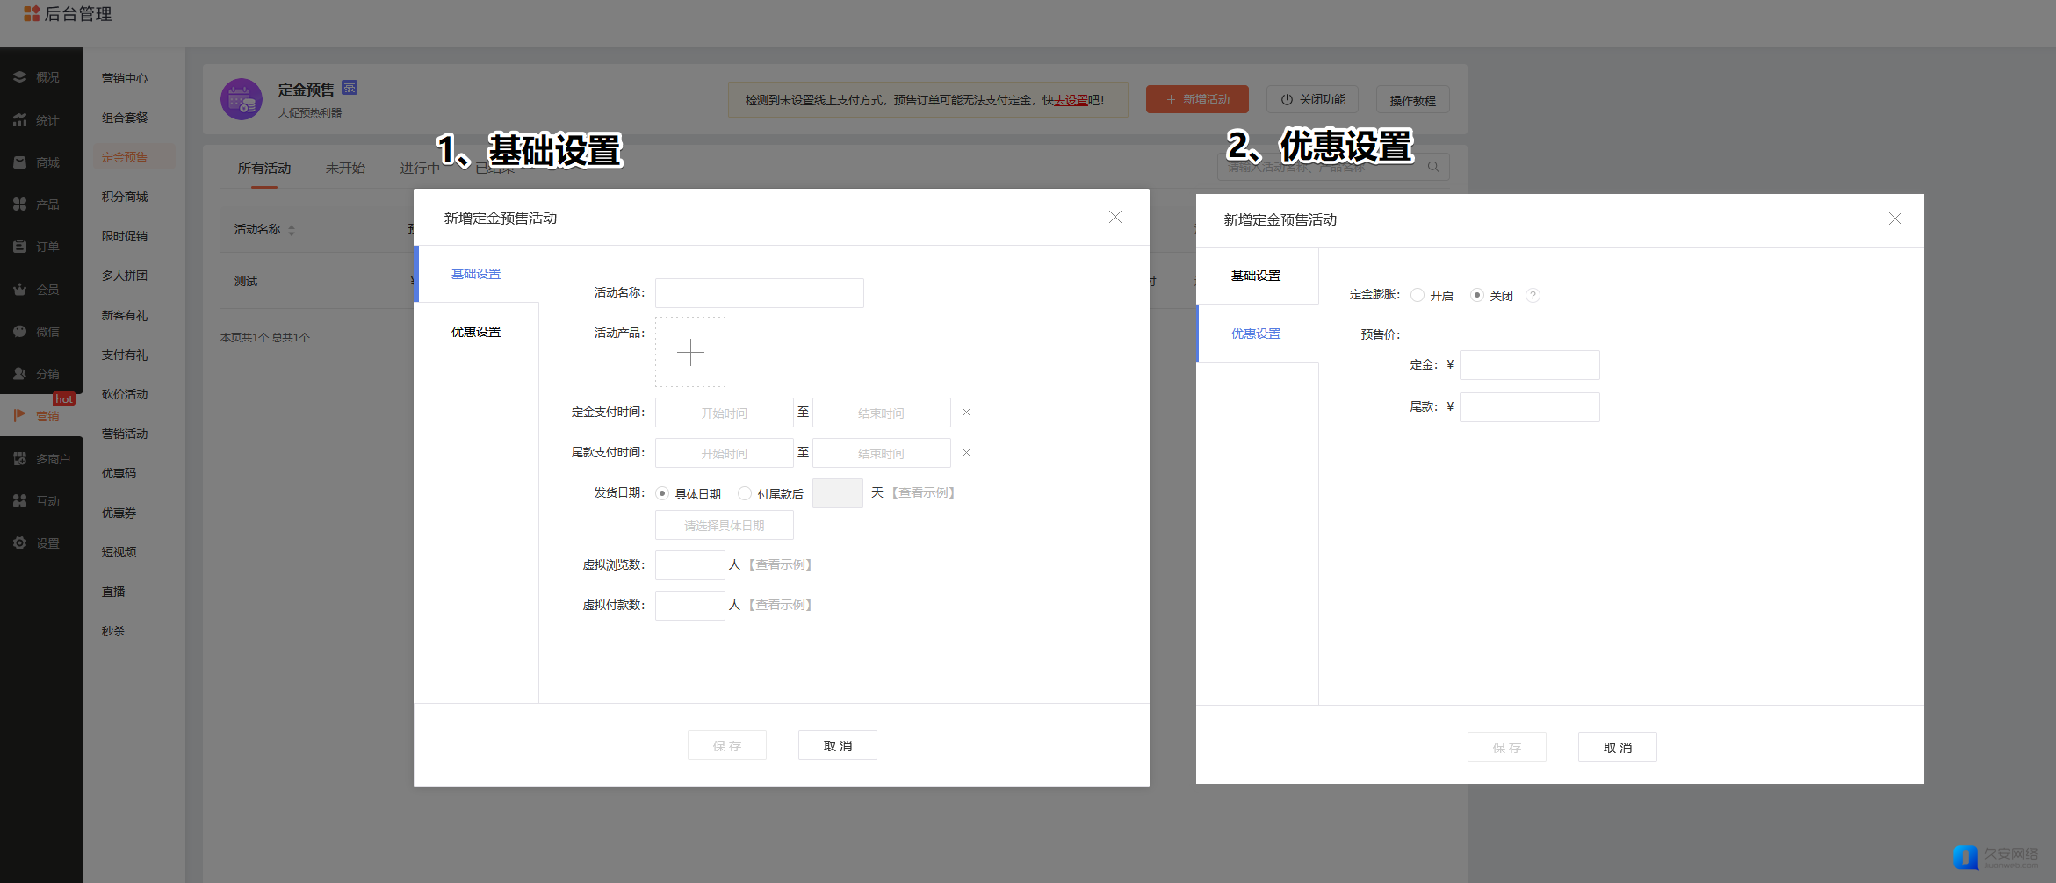
Task: Close the 优惠设置 dialog with X
Action: tap(1894, 218)
